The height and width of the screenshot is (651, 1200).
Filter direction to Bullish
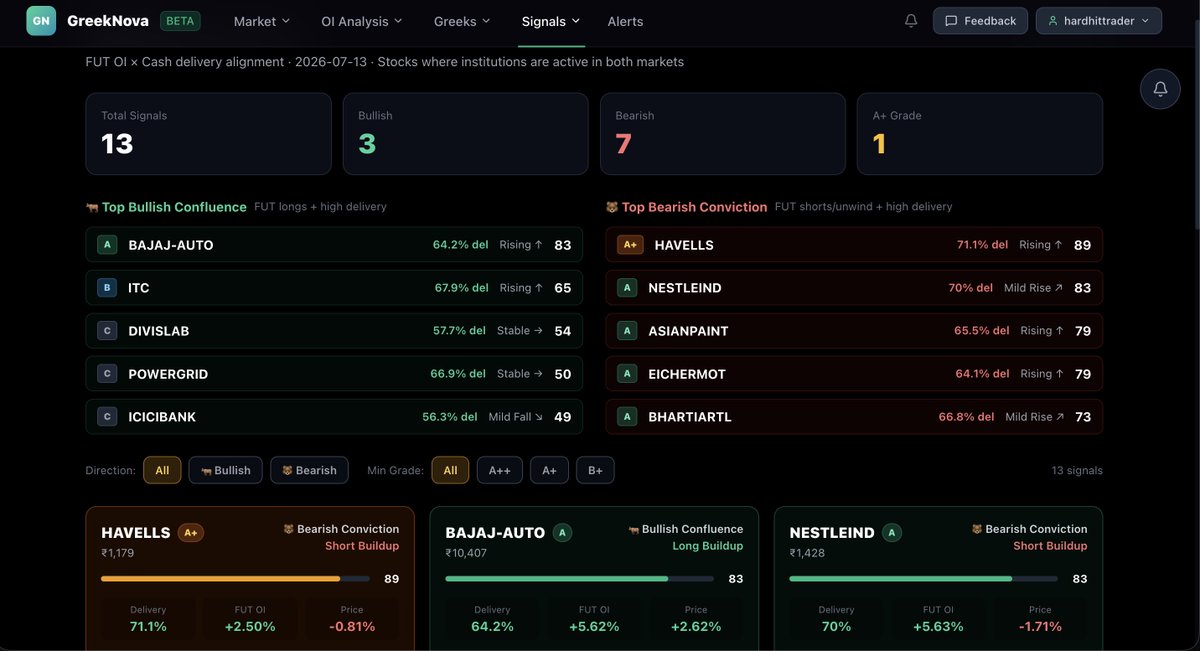226,470
